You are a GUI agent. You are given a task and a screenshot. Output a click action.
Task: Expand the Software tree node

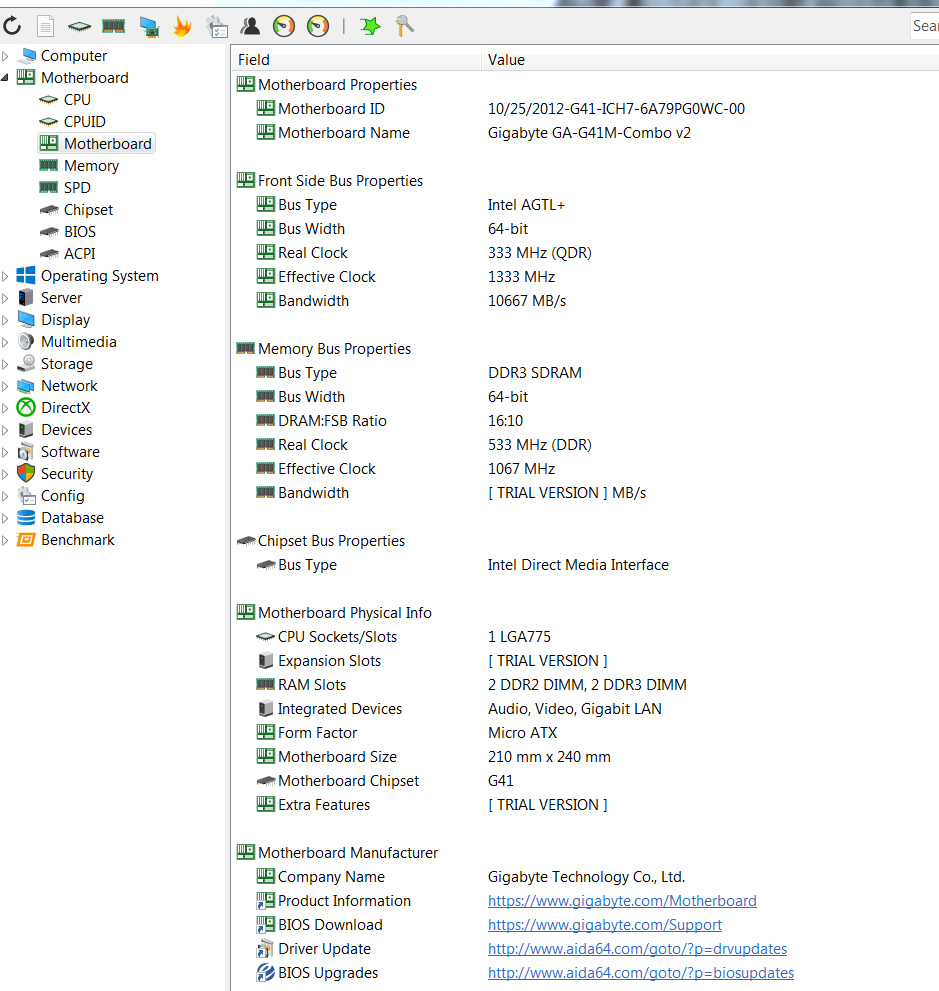[x=5, y=453]
